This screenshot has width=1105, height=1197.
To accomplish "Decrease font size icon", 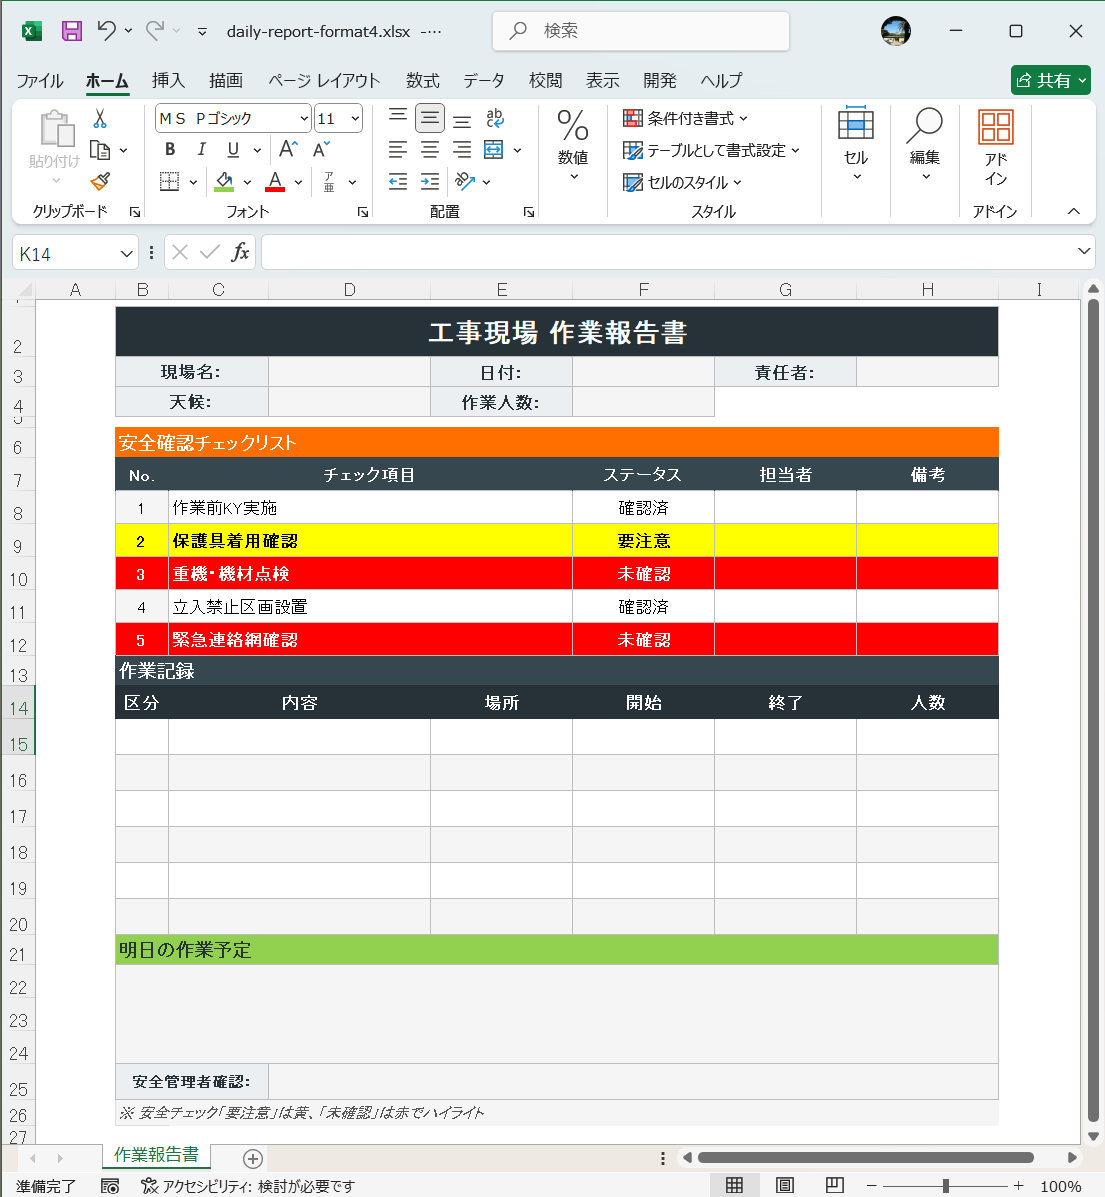I will tap(321, 150).
